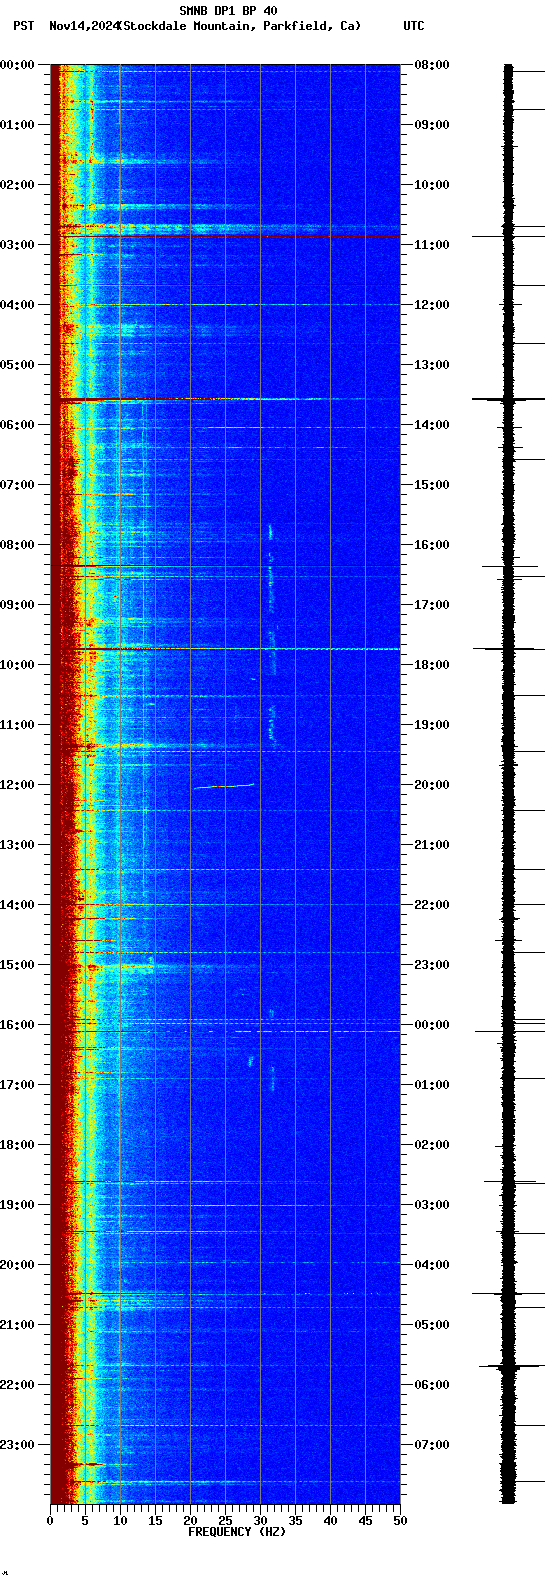Click the '15:00' PST time label
This screenshot has height=1584, width=552.
click(17, 965)
